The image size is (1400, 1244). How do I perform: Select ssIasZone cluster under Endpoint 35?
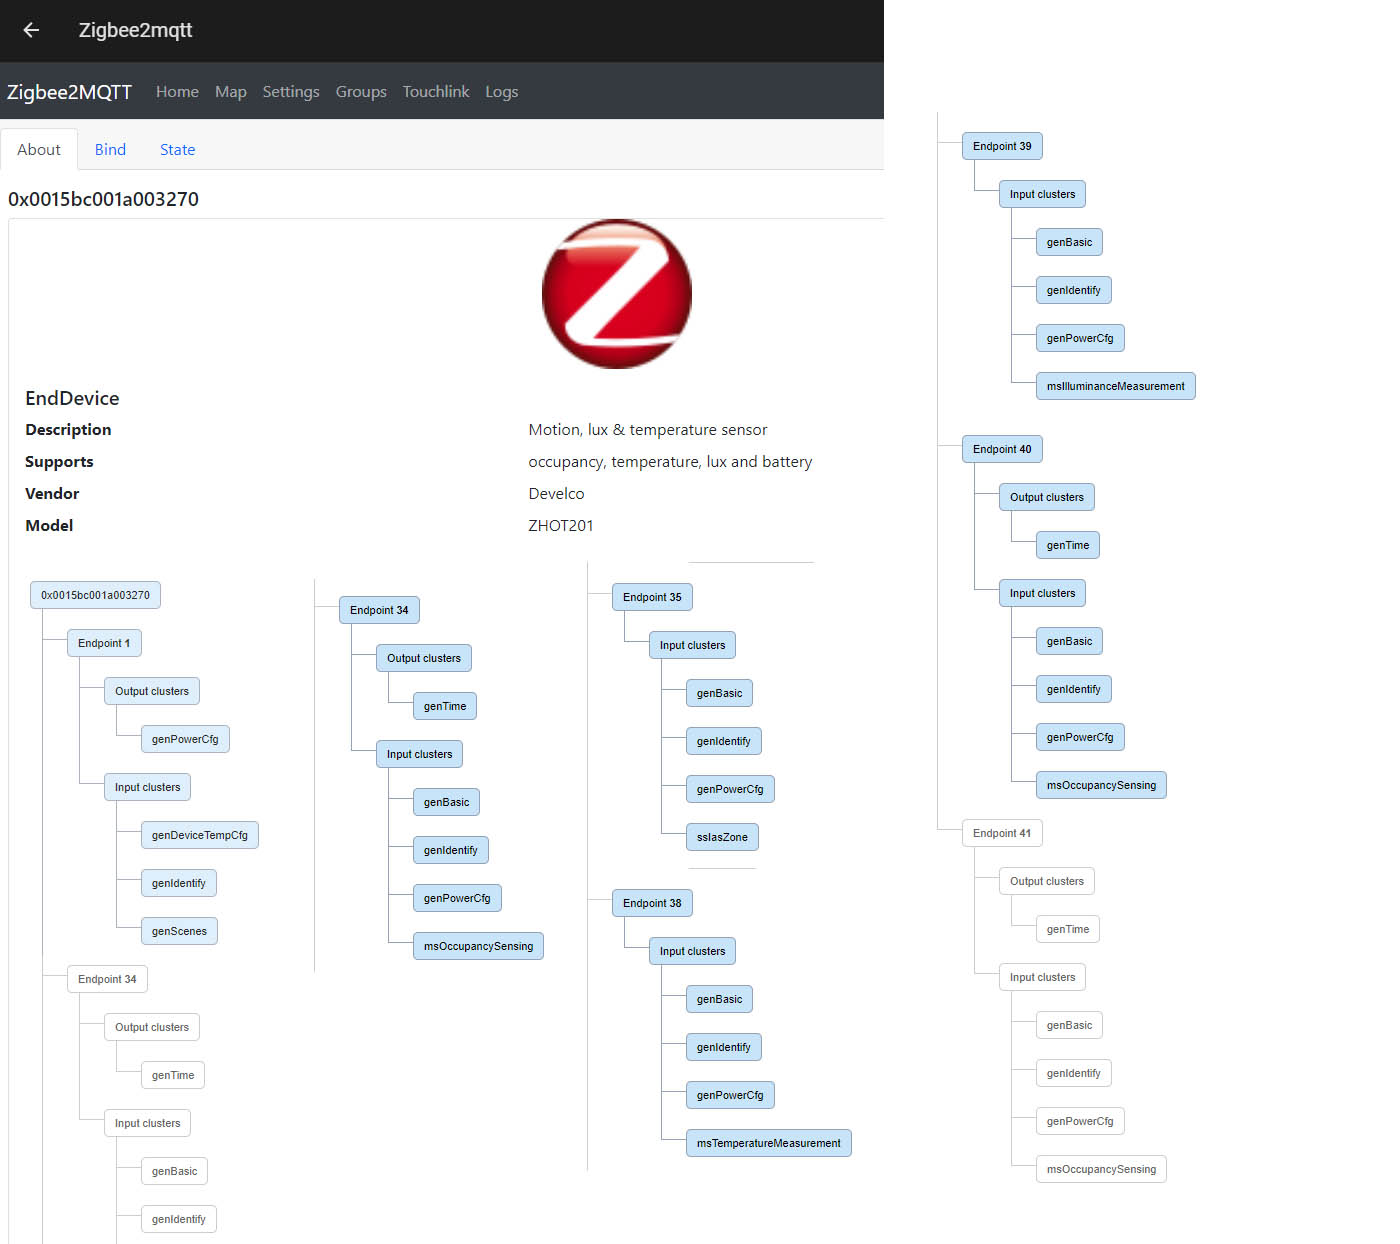(x=721, y=836)
